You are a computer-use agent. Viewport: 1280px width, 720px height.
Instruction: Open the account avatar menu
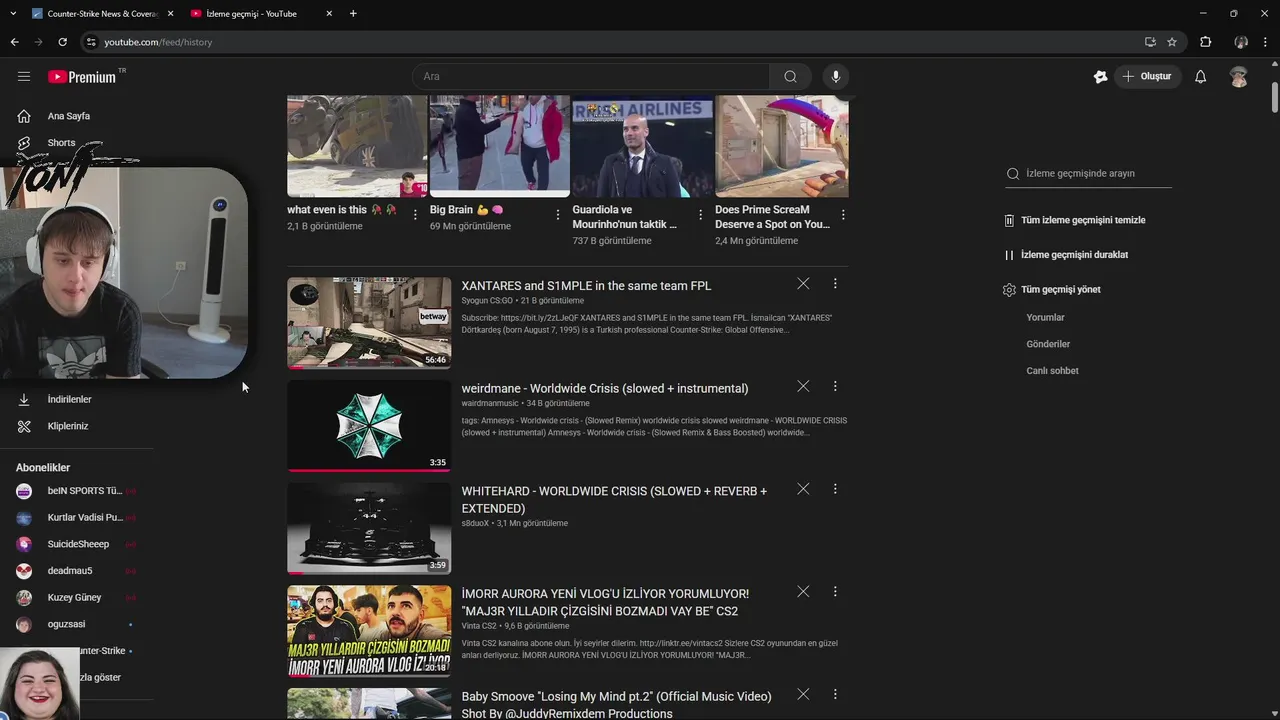point(1239,76)
